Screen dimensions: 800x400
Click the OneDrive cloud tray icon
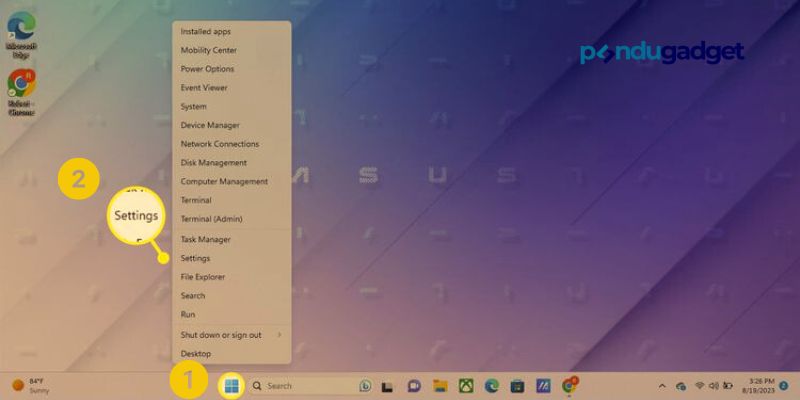pyautogui.click(x=681, y=386)
